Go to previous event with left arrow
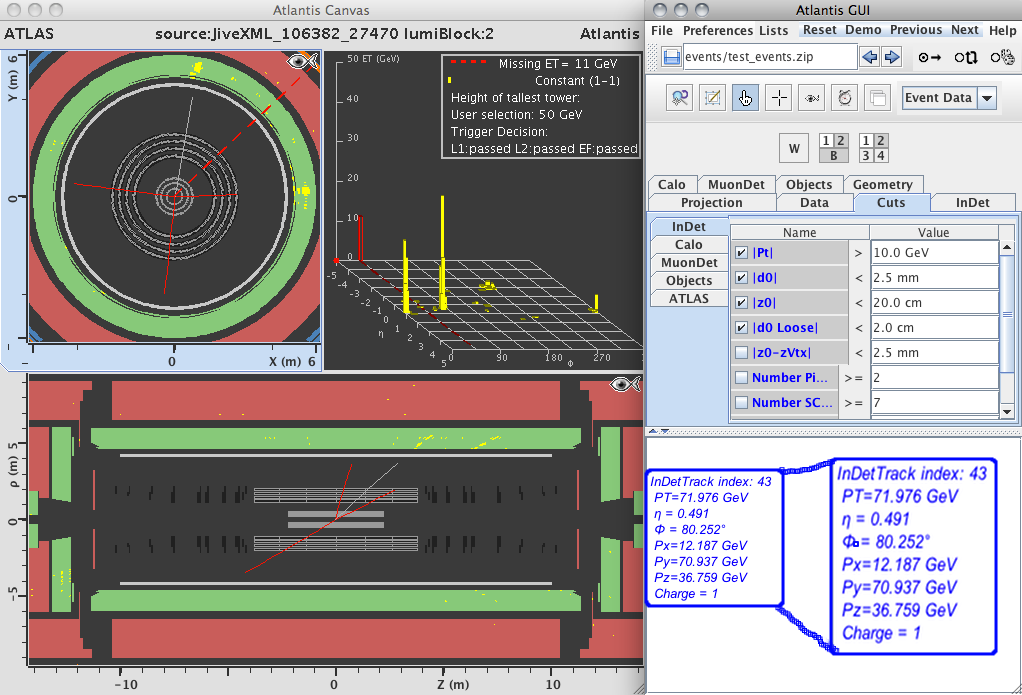Image resolution: width=1022 pixels, height=695 pixels. (x=870, y=57)
